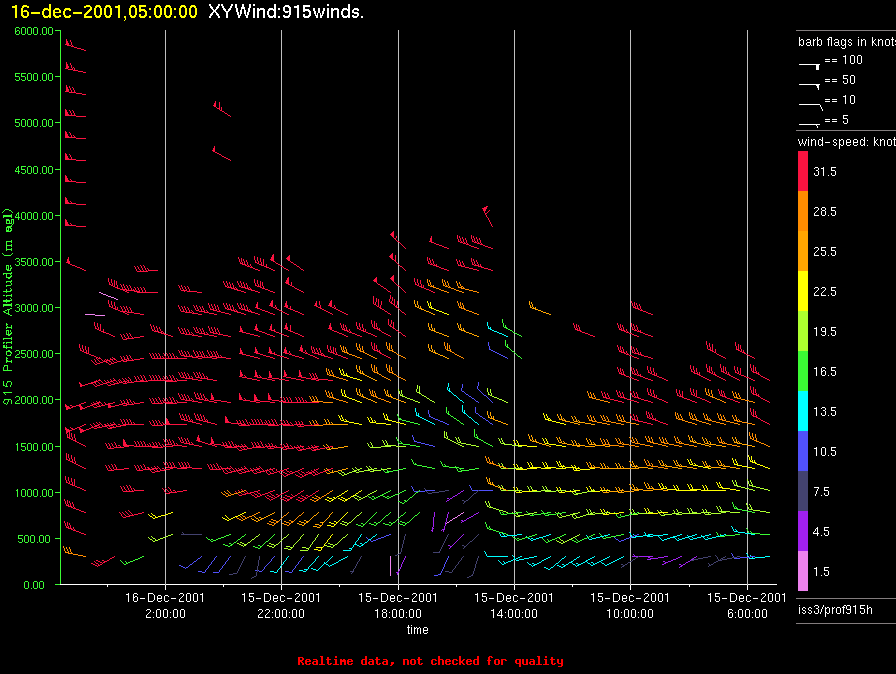Click the 6000.00 altitude tick label

click(x=34, y=31)
